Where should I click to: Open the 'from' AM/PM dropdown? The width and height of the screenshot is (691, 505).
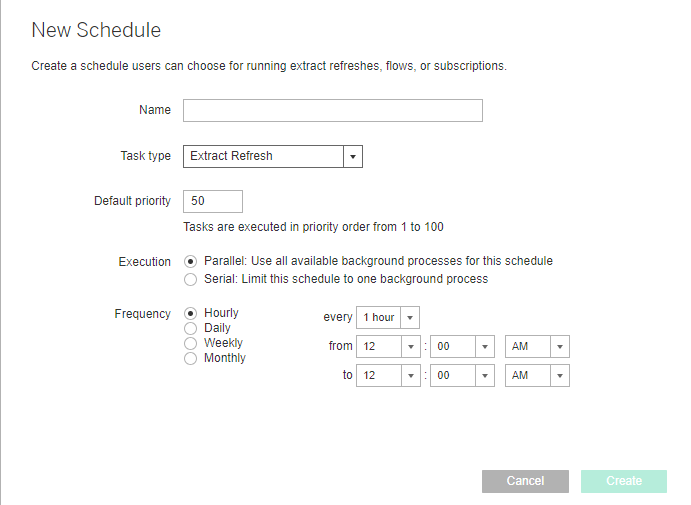click(537, 346)
